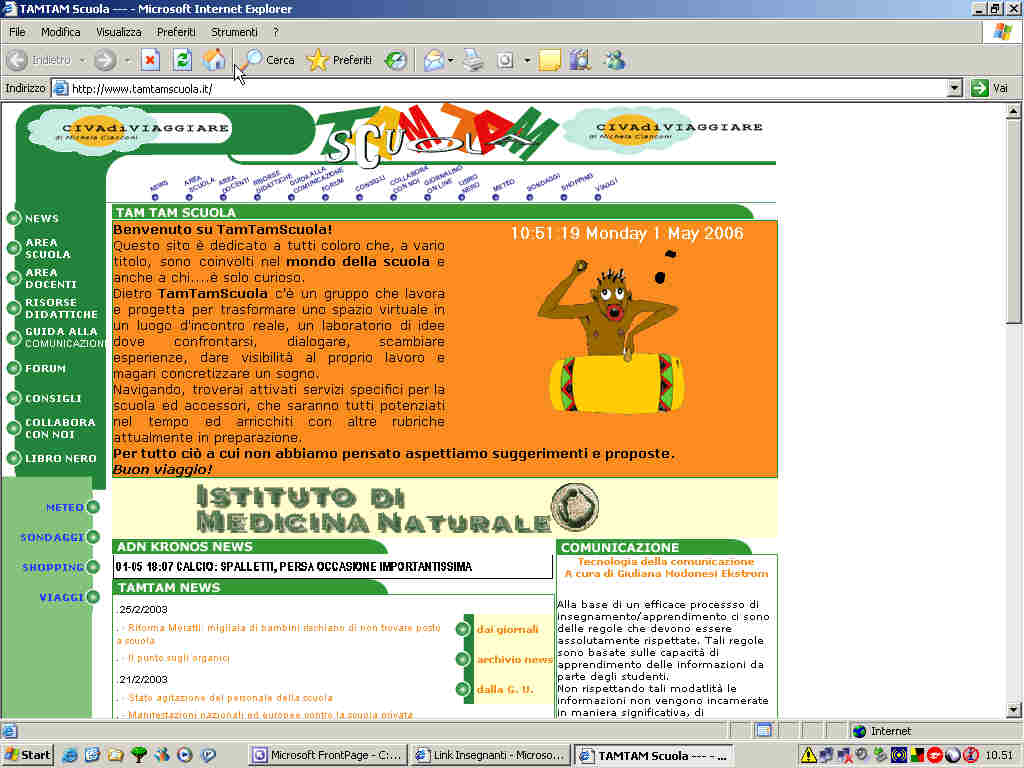
Task: Go to the home page via house icon
Action: click(214, 60)
